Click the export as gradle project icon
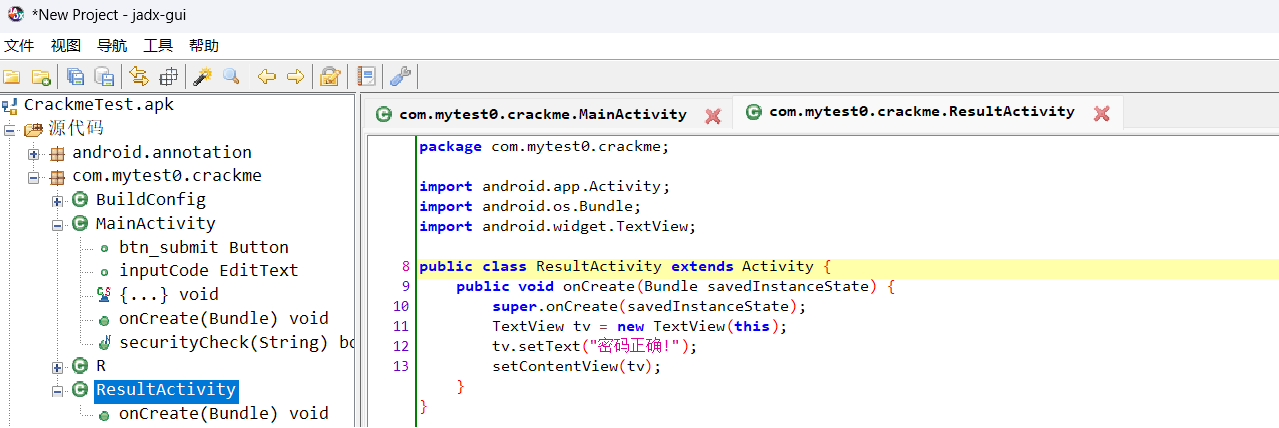Image resolution: width=1279 pixels, height=428 pixels. click(x=104, y=76)
